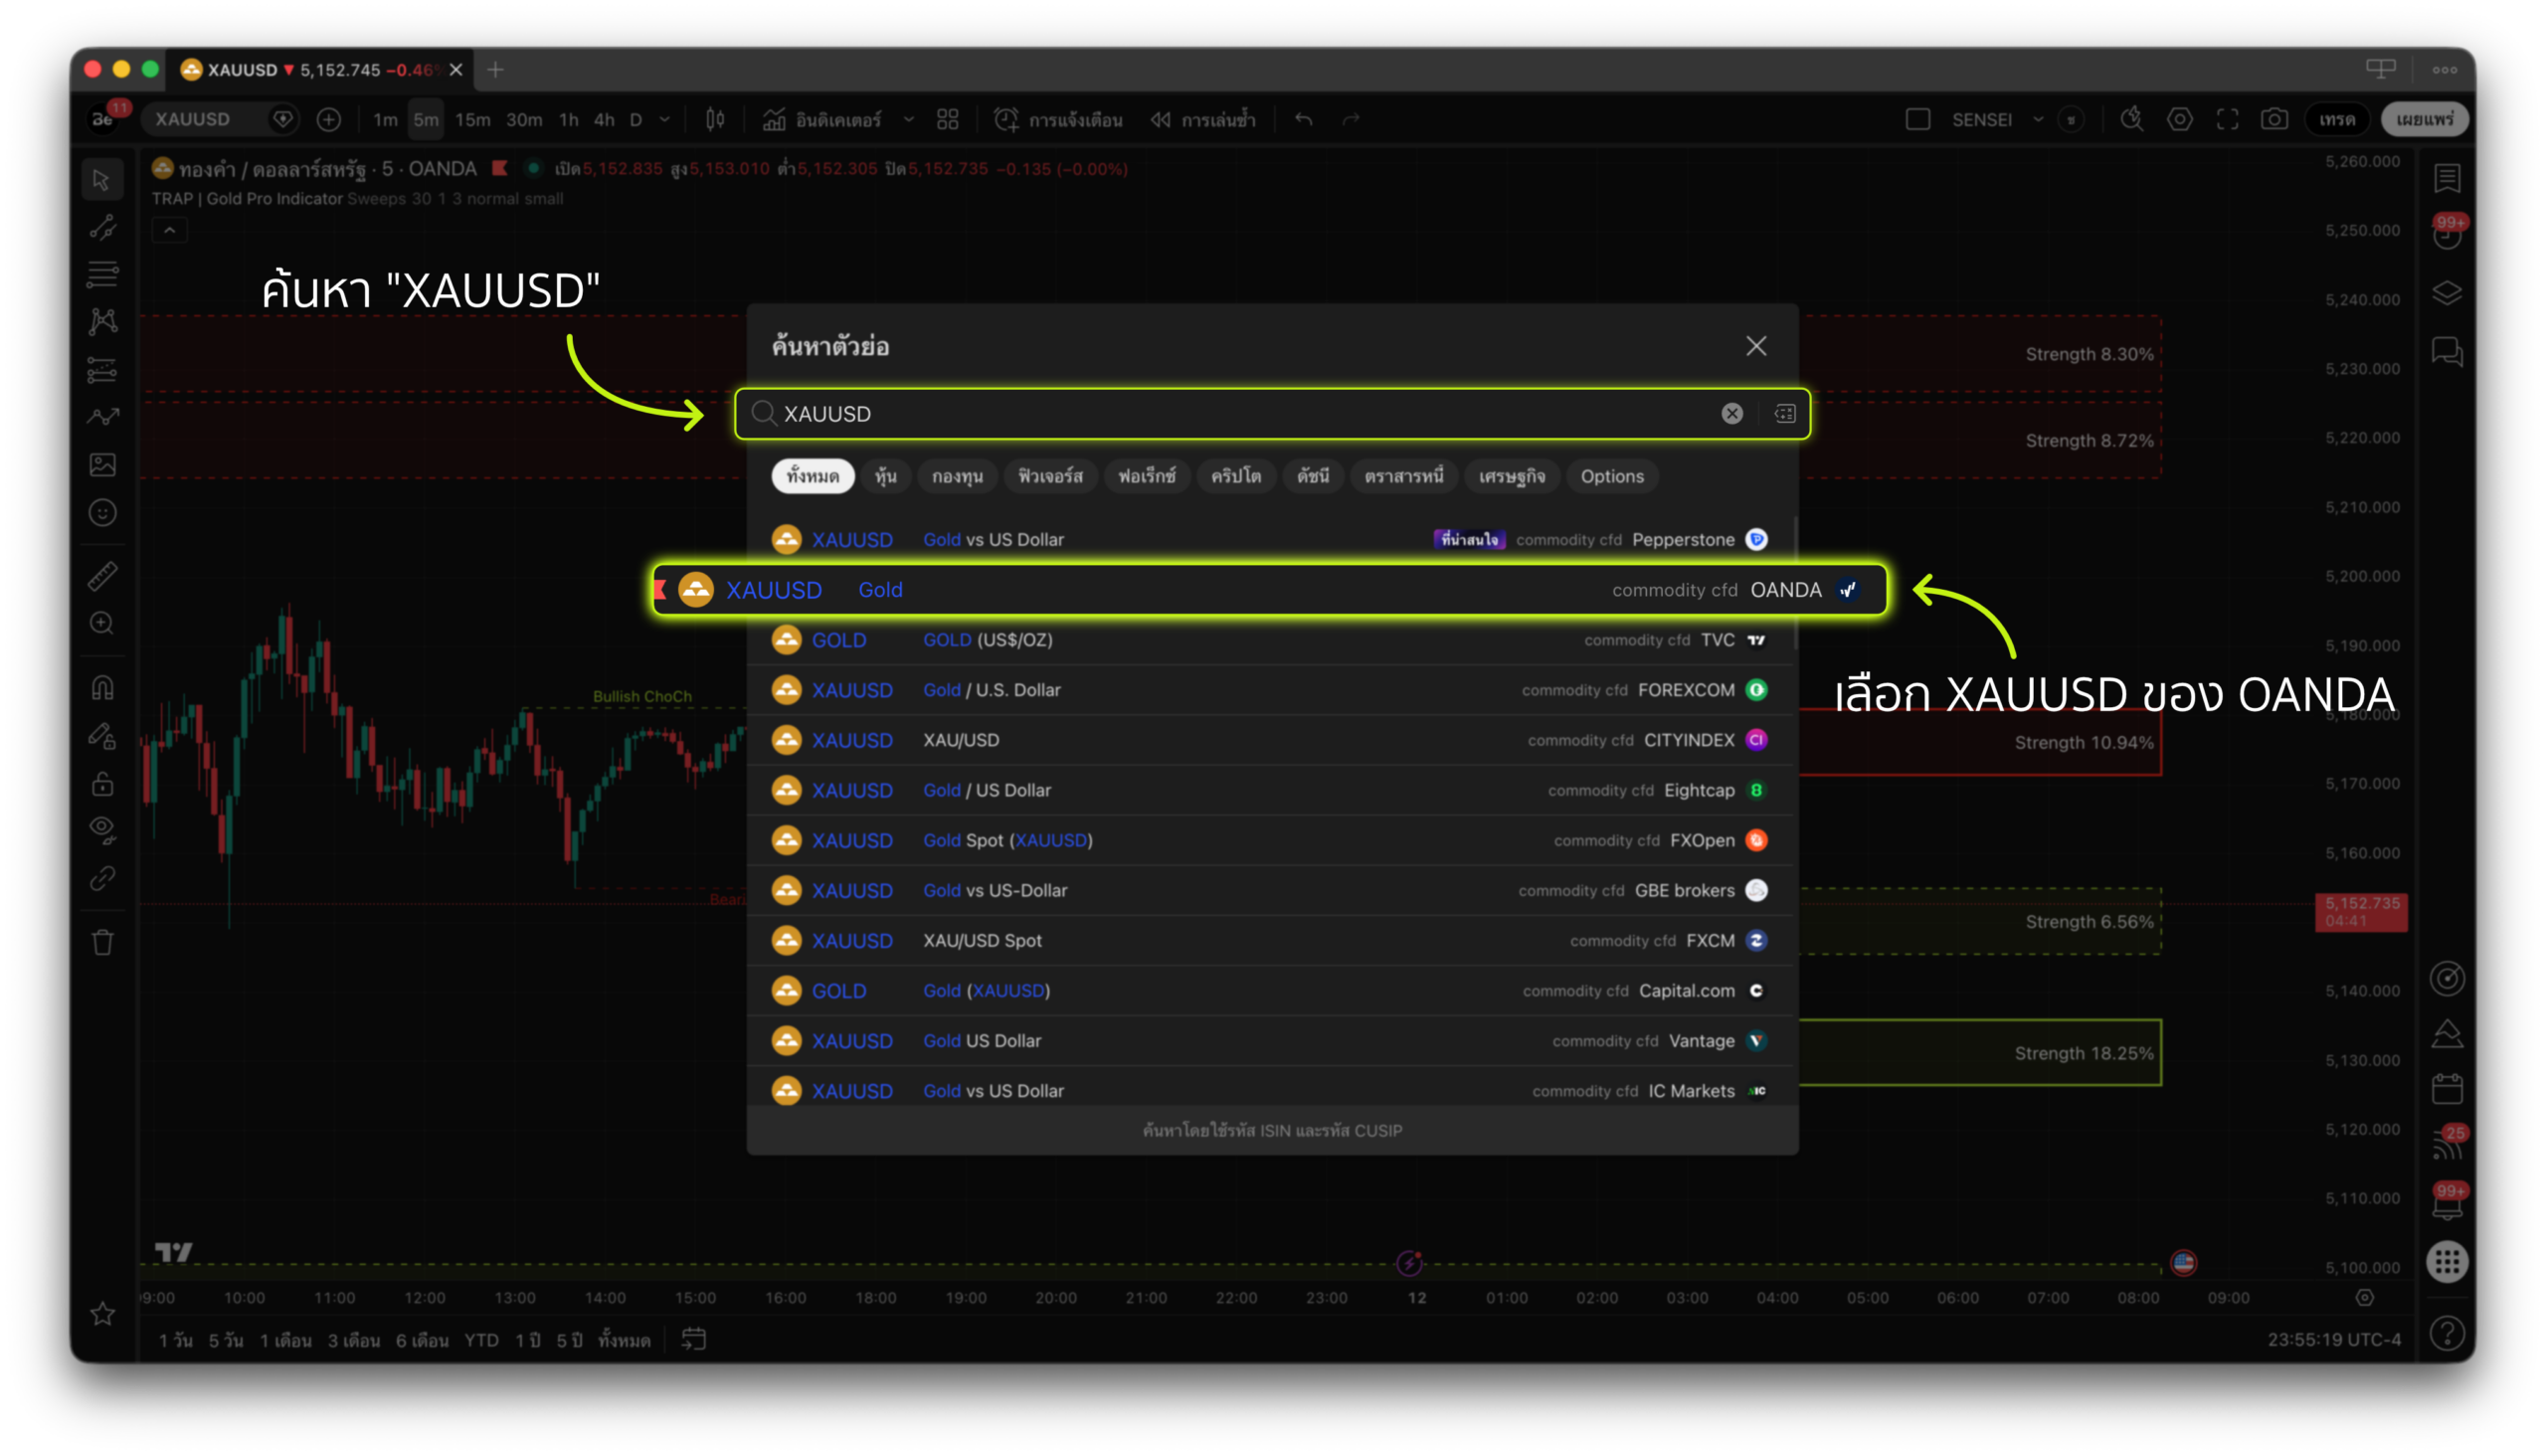The width and height of the screenshot is (2546, 1456).
Task: Take a chart snapshot with camera icon
Action: pyautogui.click(x=2274, y=120)
